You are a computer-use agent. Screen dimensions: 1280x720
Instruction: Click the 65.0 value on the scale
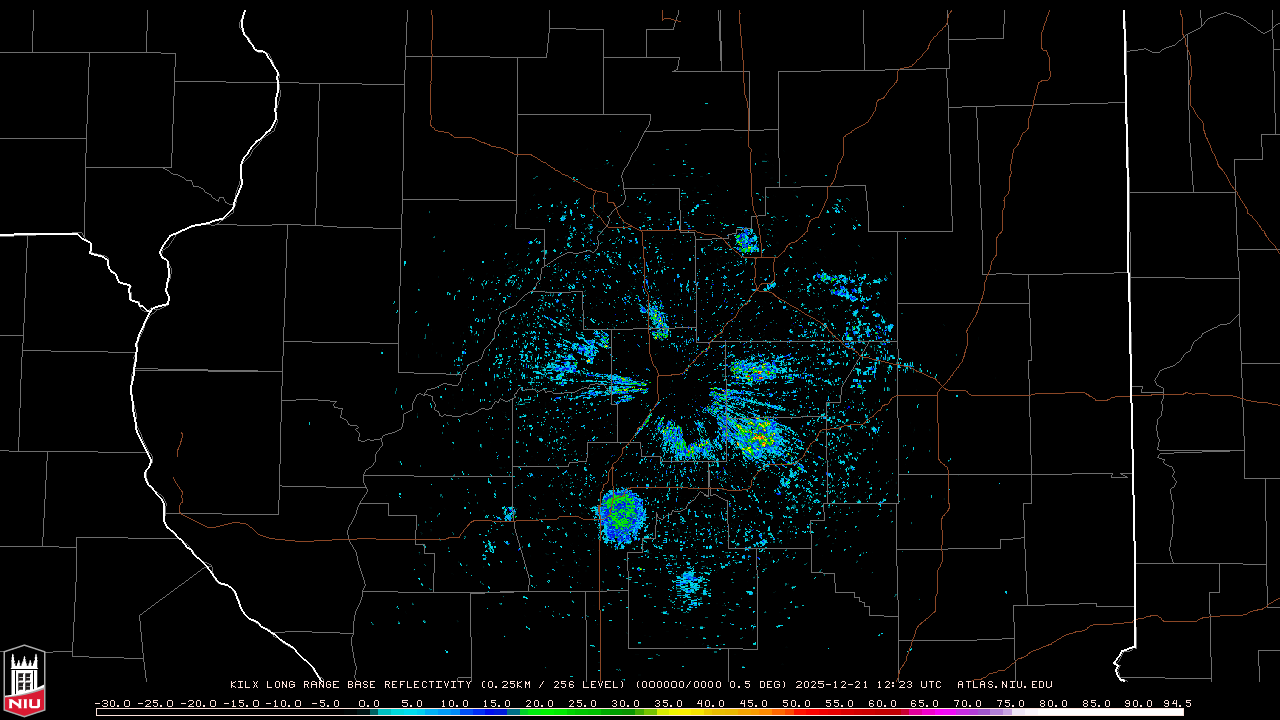(x=925, y=703)
